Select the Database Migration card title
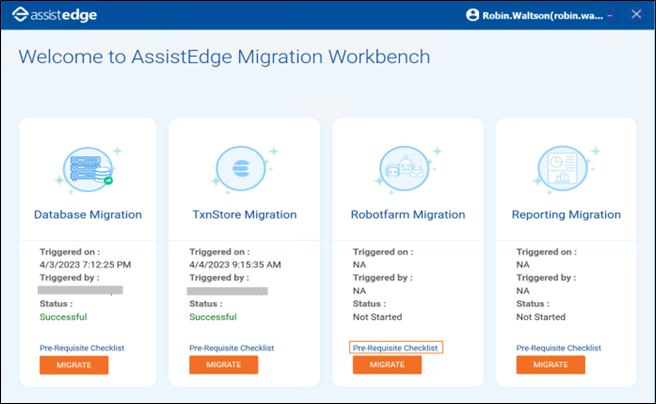Image resolution: width=656 pixels, height=404 pixels. 88,215
